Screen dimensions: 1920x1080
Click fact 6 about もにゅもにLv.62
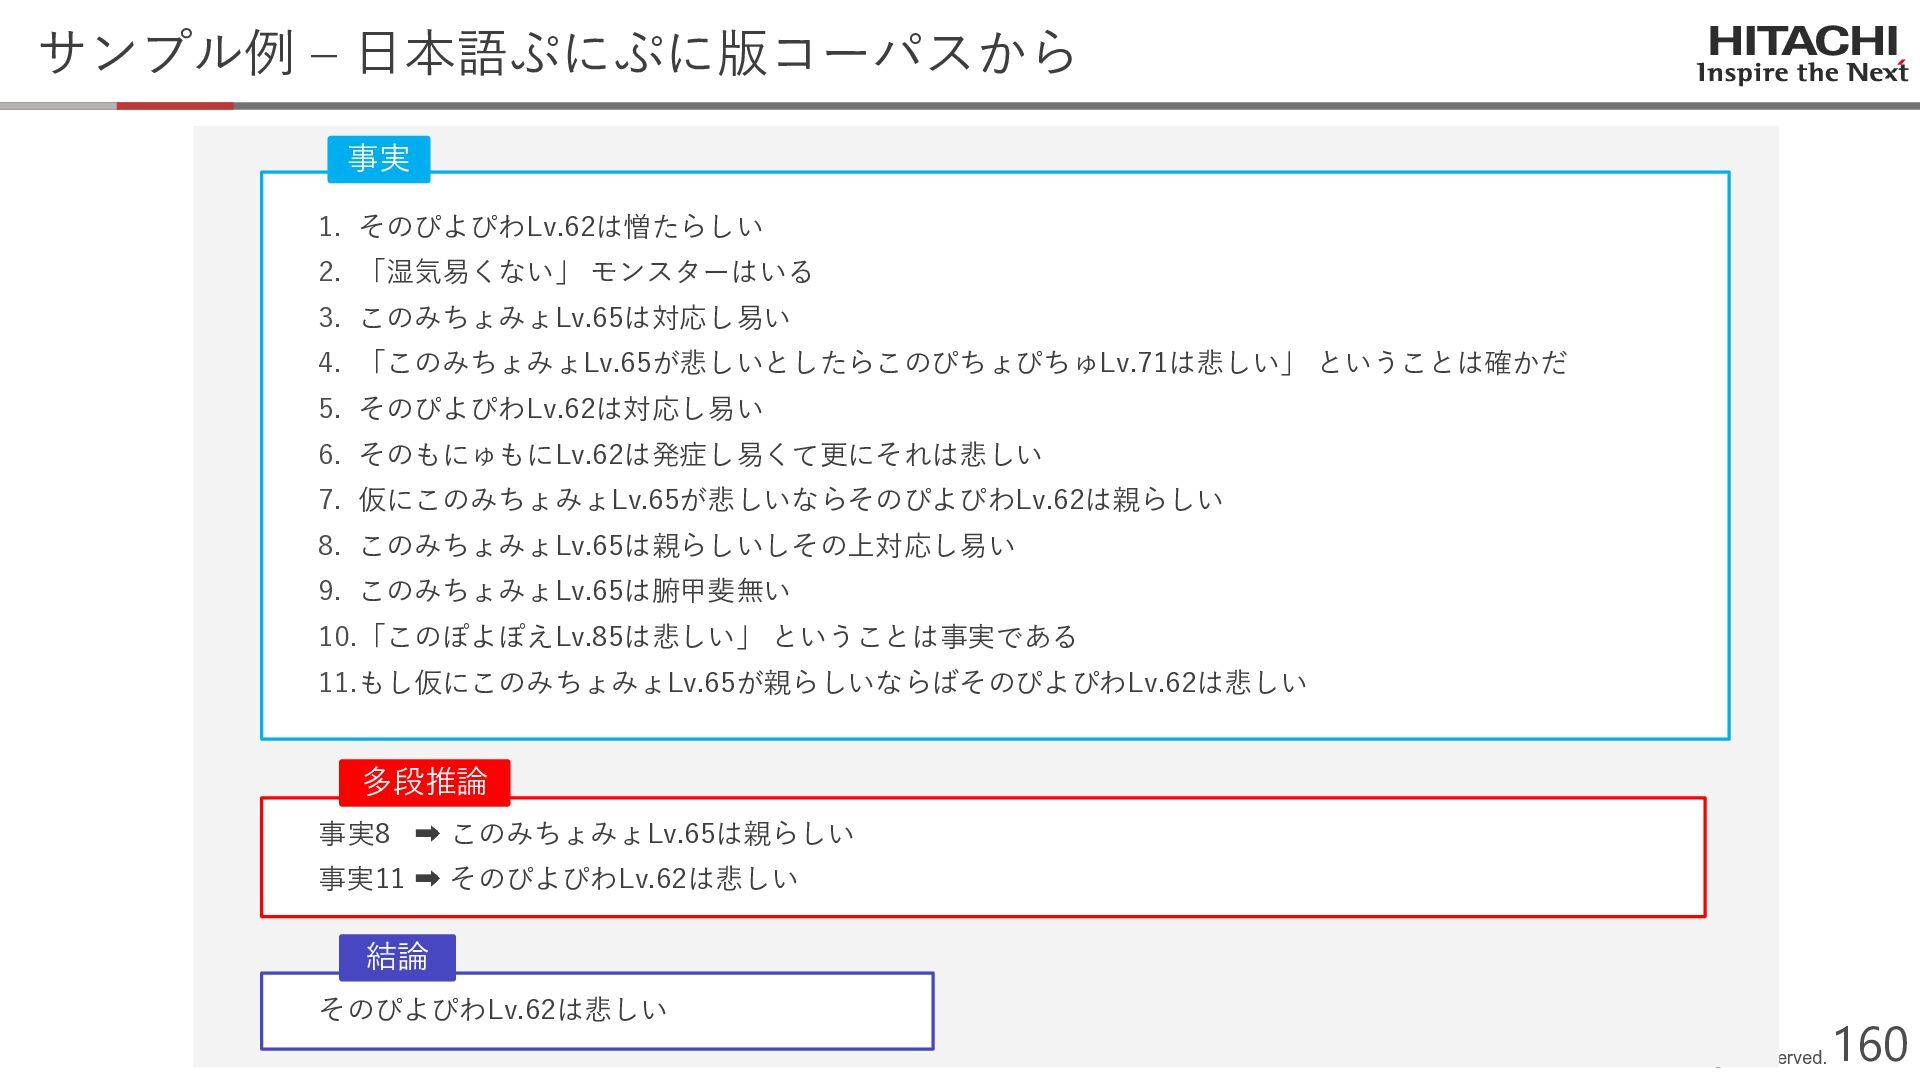[x=681, y=455]
